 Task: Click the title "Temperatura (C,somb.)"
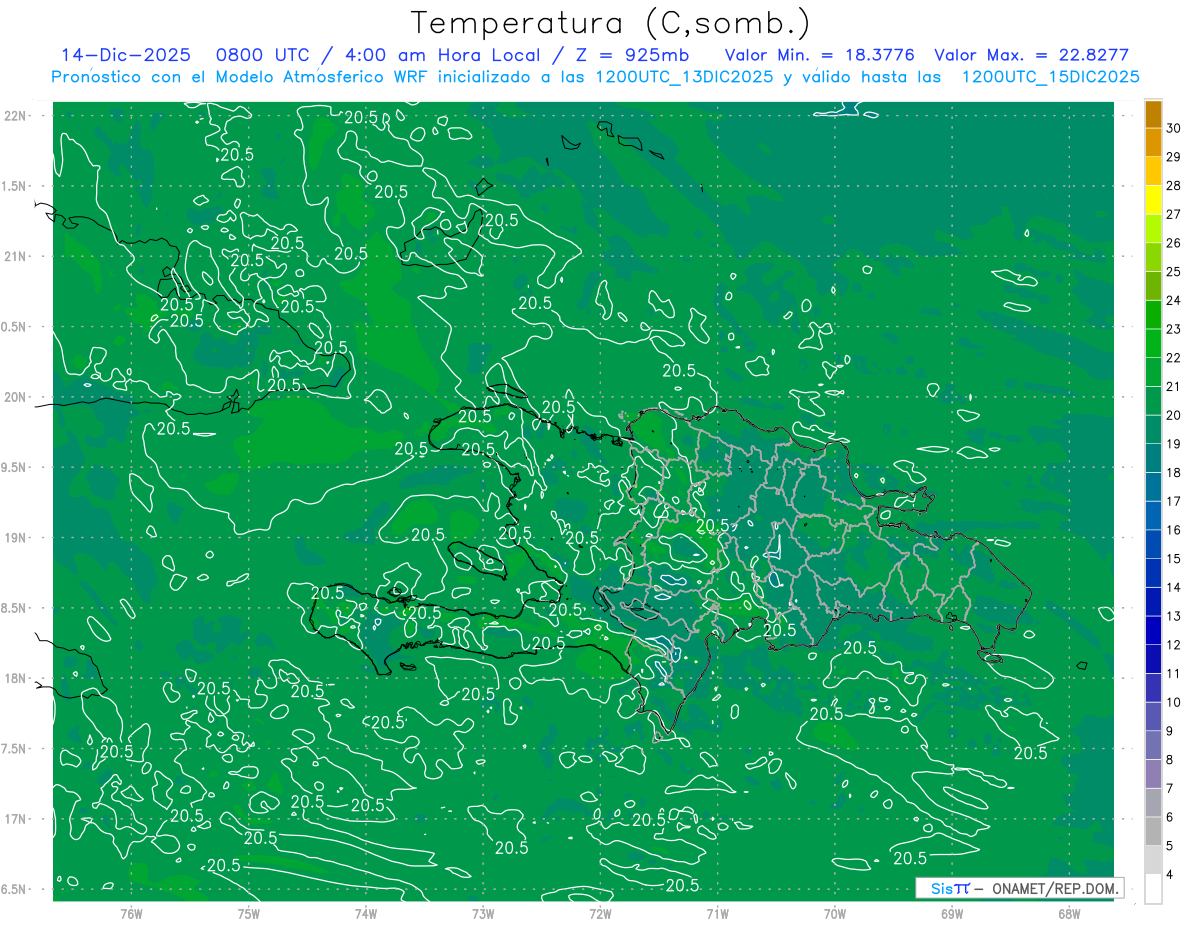(x=611, y=23)
